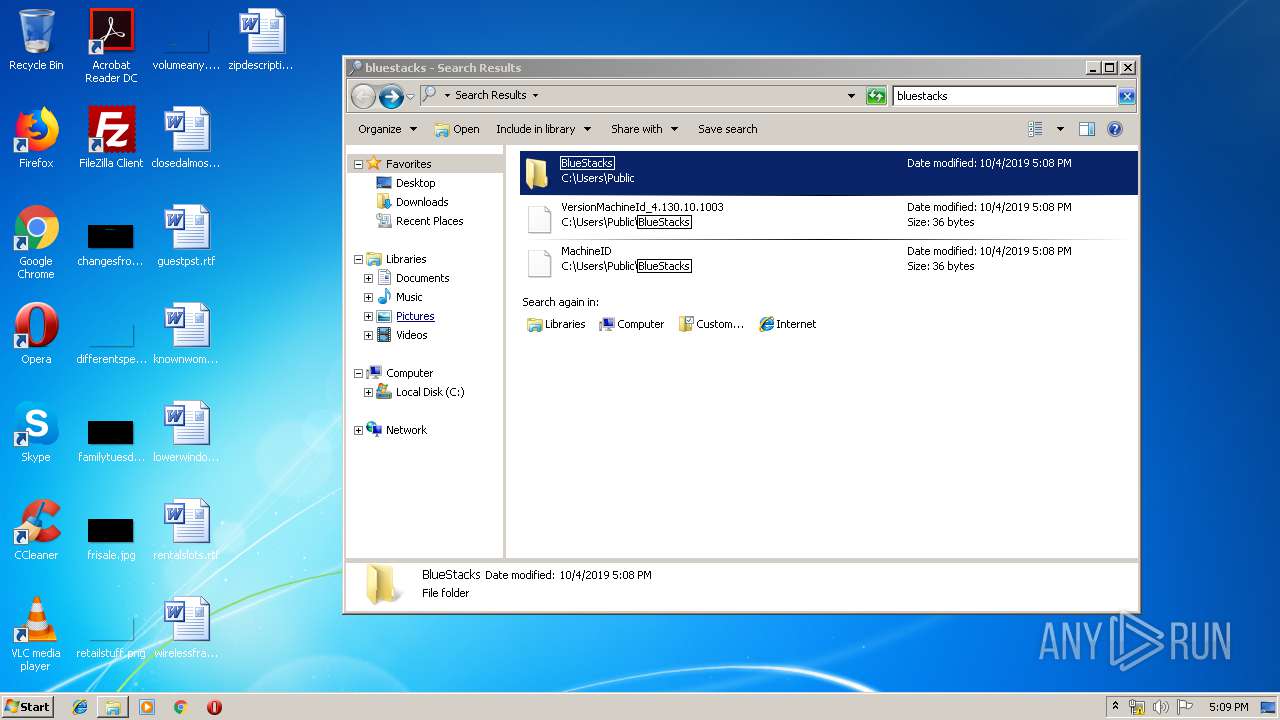
Task: Select frisale.jpg file on desktop
Action: pos(111,538)
